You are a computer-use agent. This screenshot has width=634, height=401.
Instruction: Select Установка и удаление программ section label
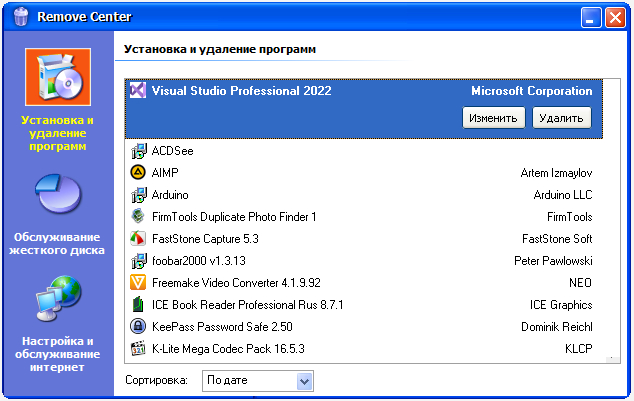57,133
